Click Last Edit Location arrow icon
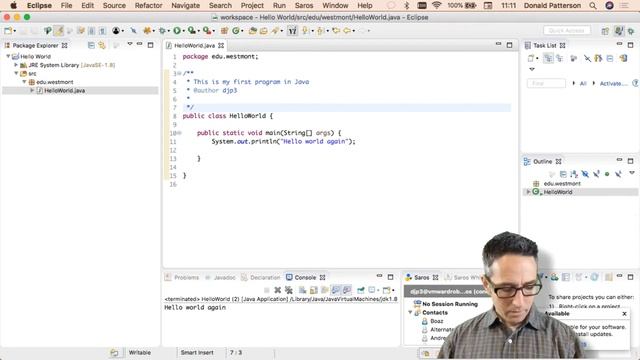Viewport: 640px width, 360px height. [x=336, y=31]
